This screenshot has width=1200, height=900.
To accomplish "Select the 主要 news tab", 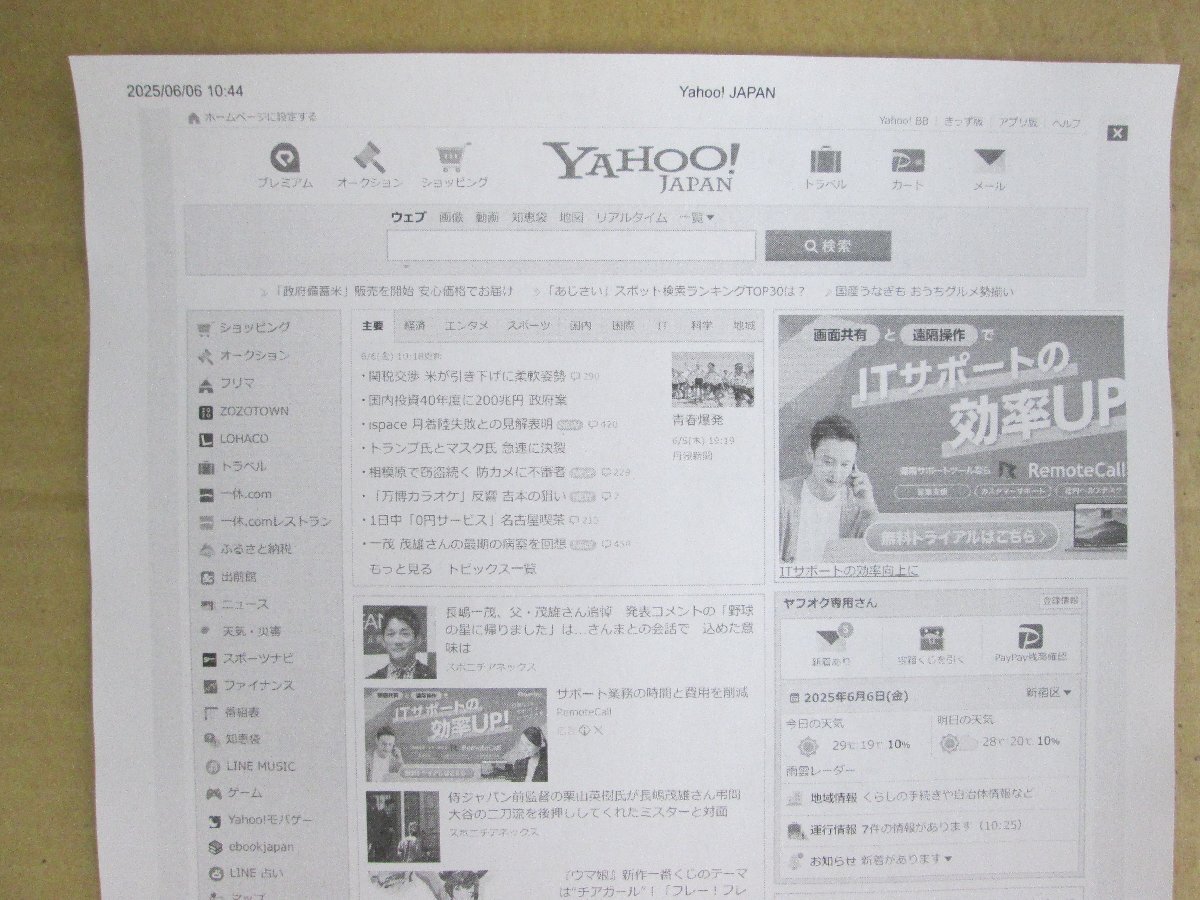I will [x=373, y=326].
